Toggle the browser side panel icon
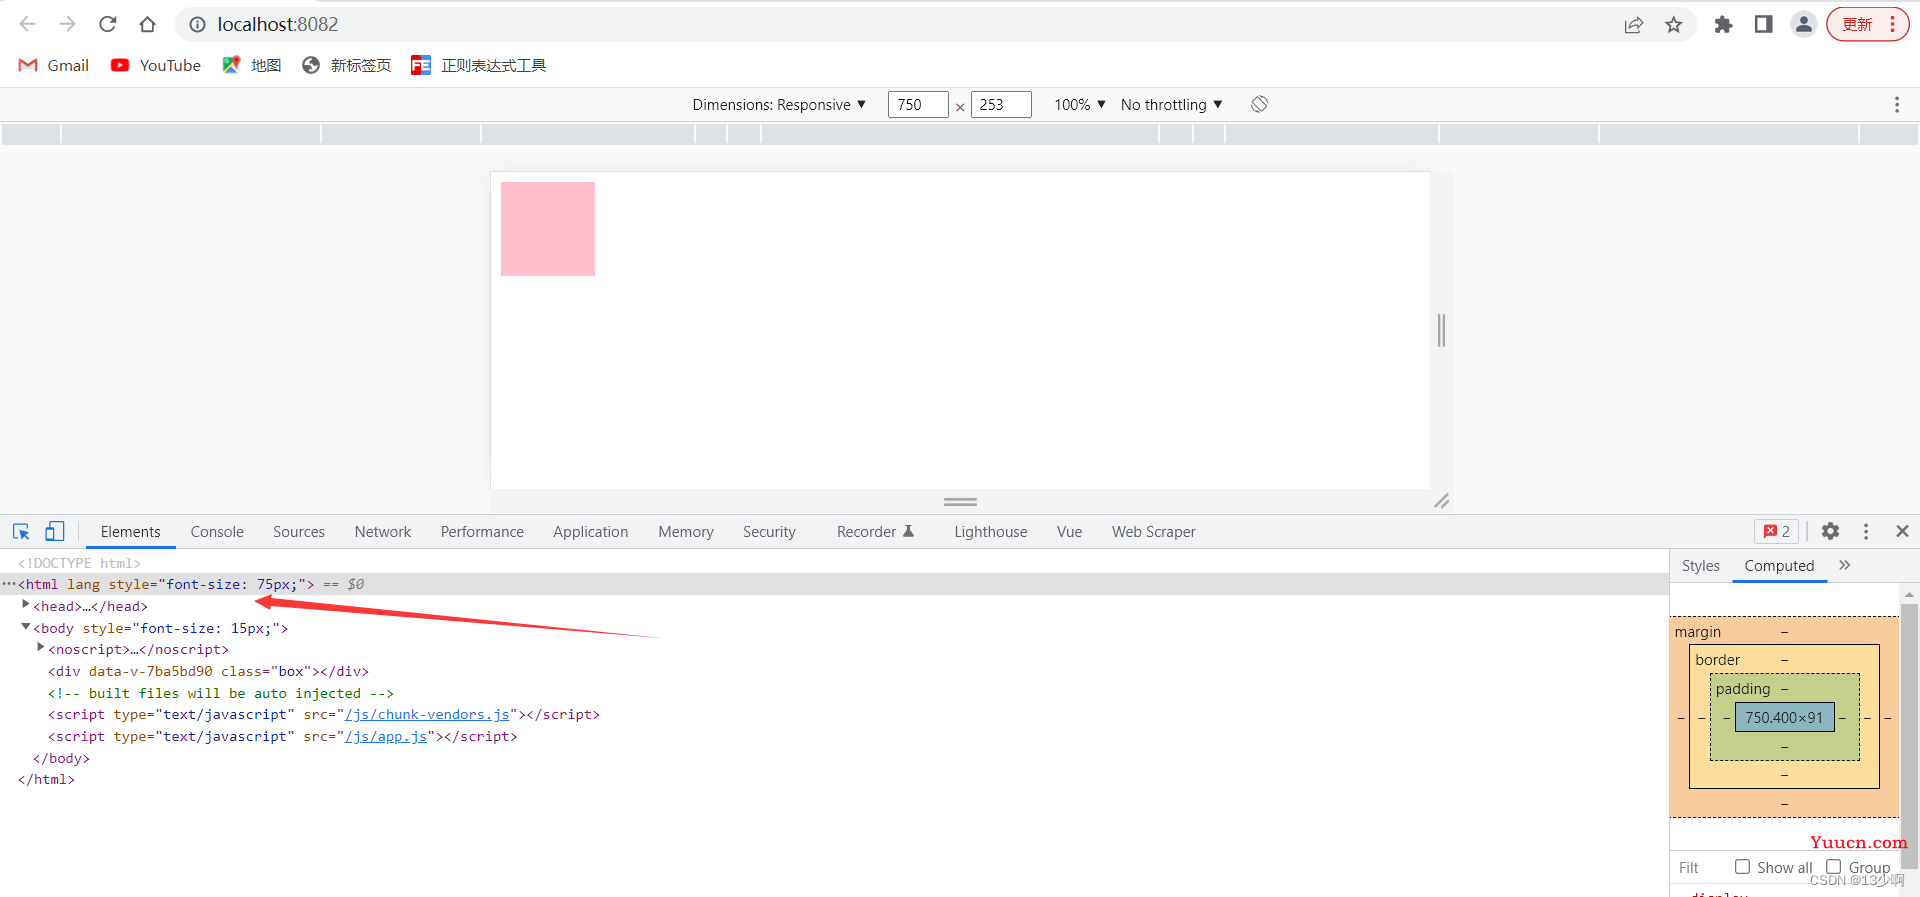Screen dimensions: 1920x897 point(1763,25)
